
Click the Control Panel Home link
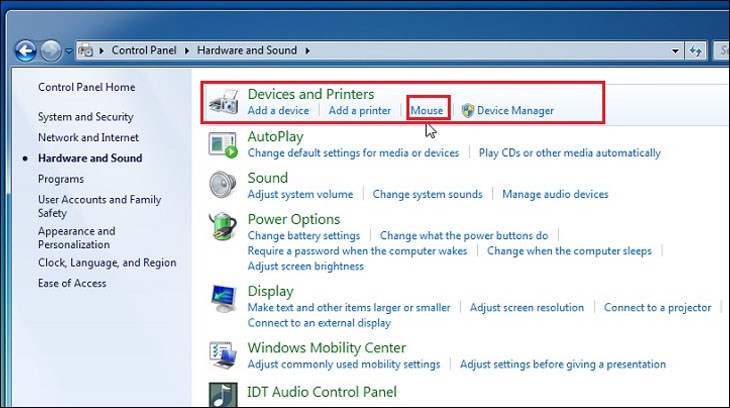pyautogui.click(x=86, y=87)
